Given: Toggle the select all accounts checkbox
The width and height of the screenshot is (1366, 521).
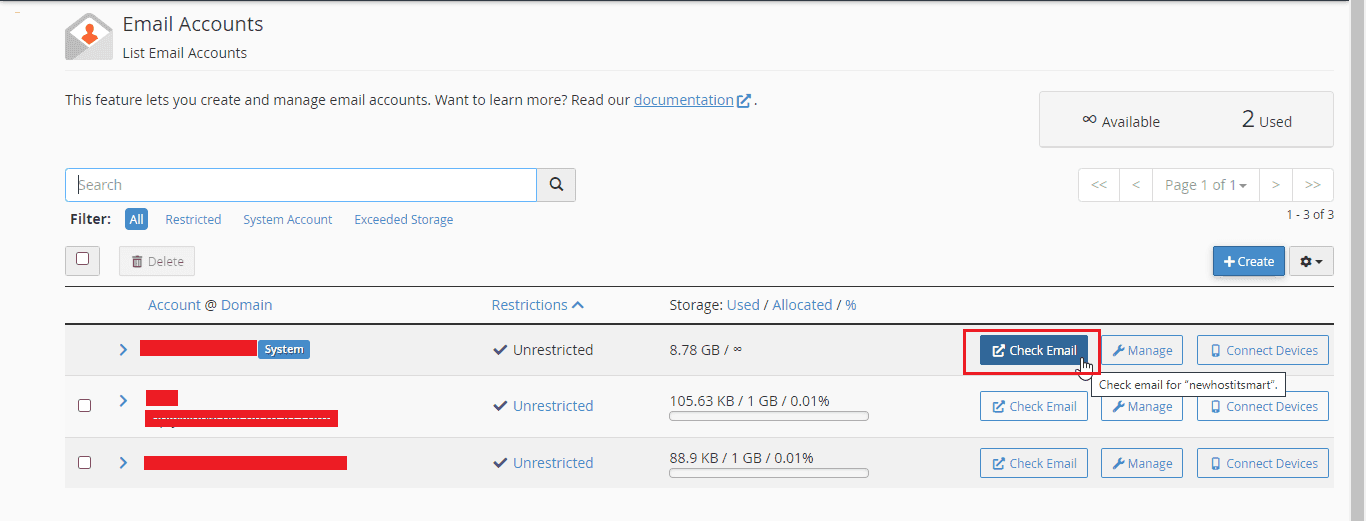Looking at the screenshot, I should (82, 259).
